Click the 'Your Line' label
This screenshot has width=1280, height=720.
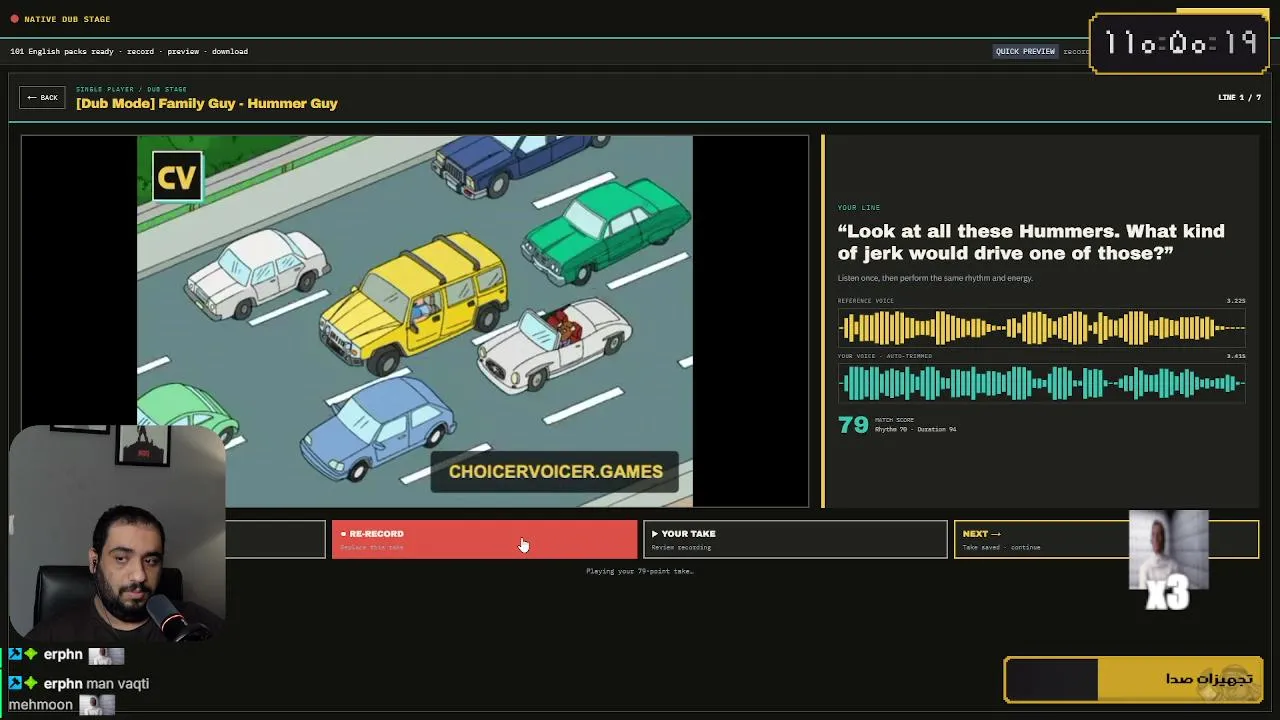(x=859, y=208)
